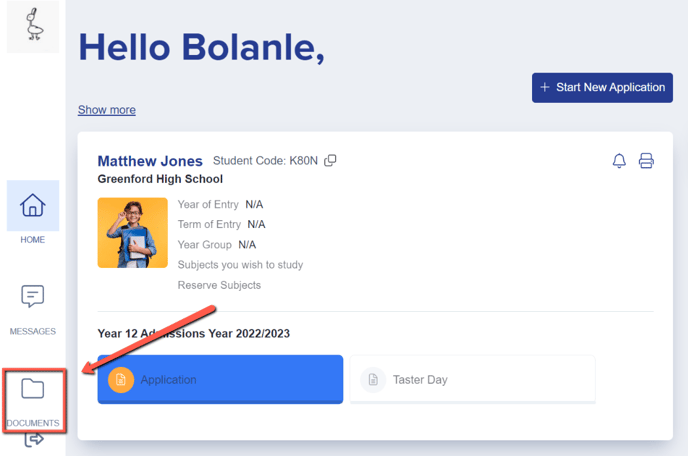Click the bird logo at top left

tap(33, 25)
